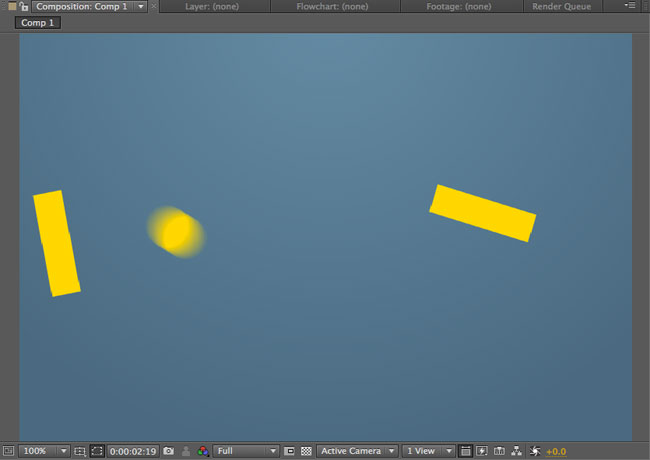Switch to the Flowchart: (none) tab
Viewport: 650px width, 460px height.
click(x=332, y=7)
